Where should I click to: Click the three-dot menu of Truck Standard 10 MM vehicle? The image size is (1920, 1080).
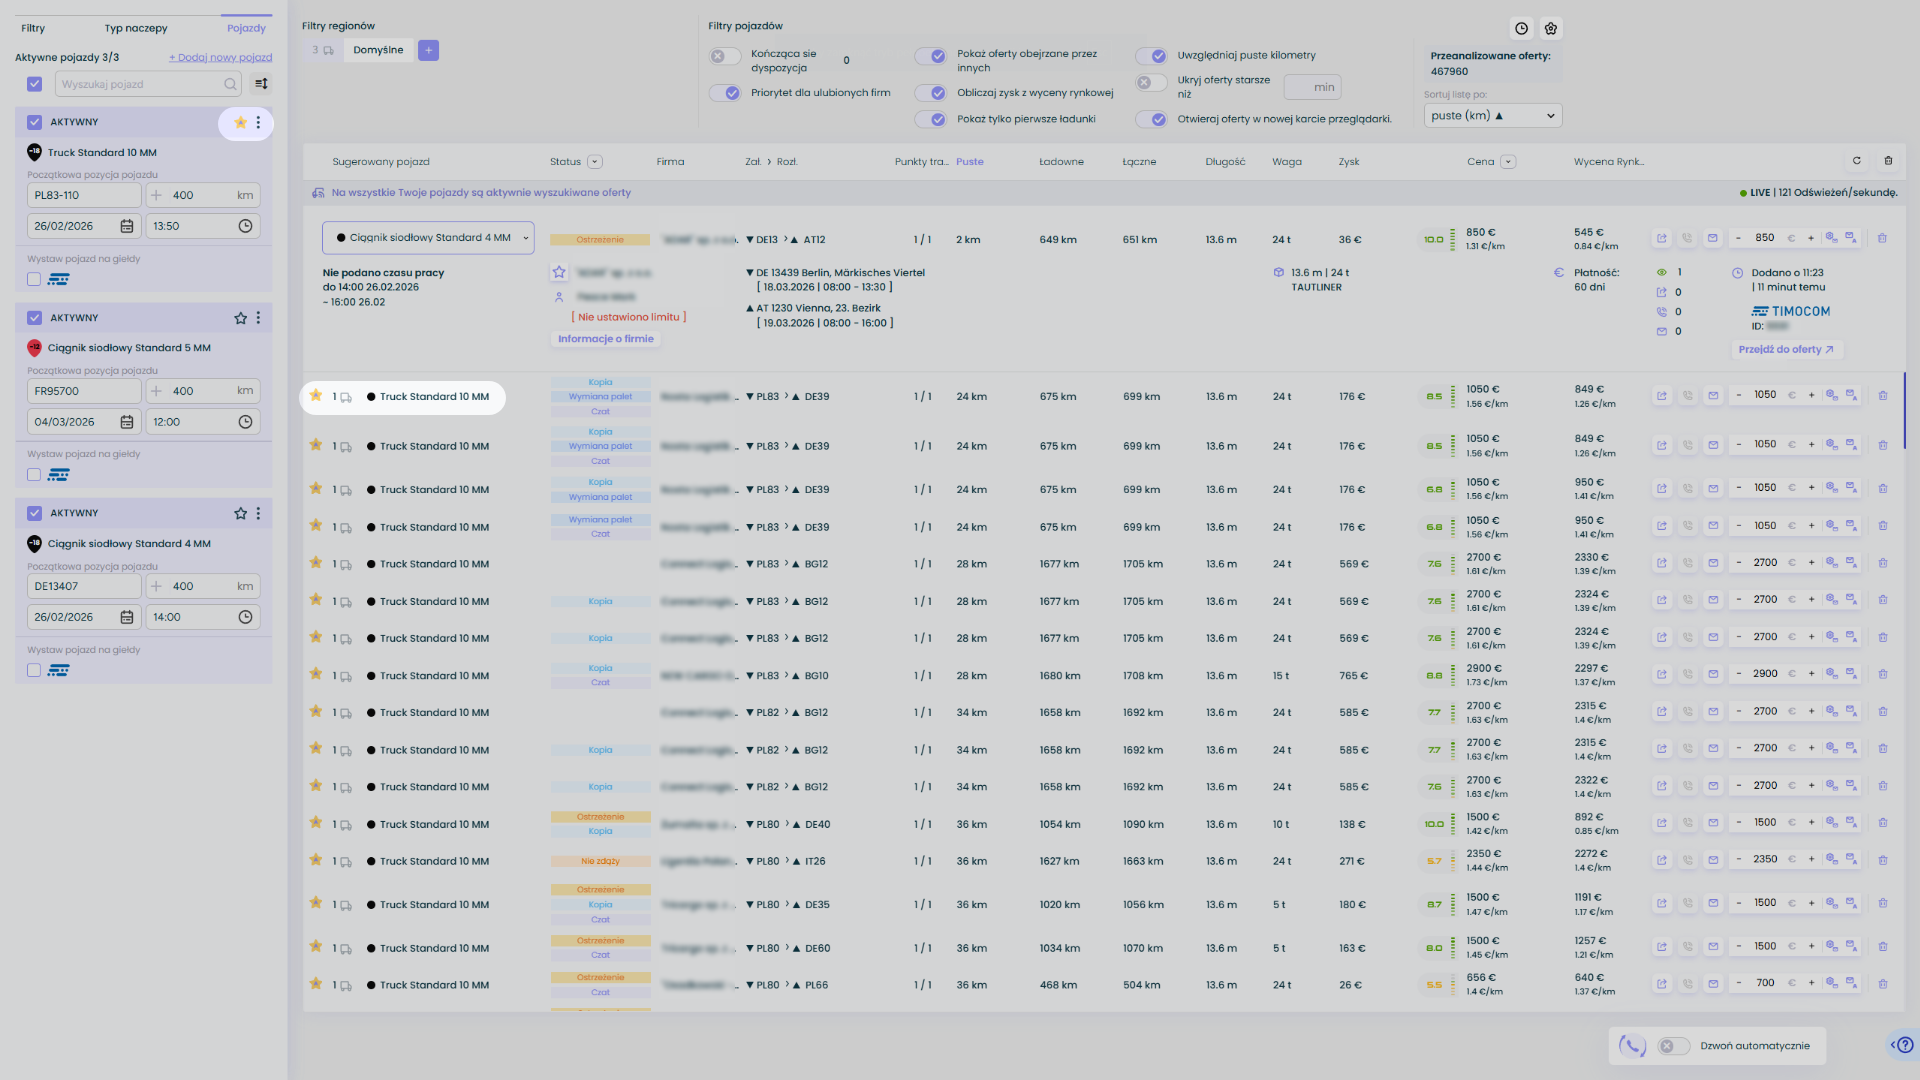coord(258,122)
